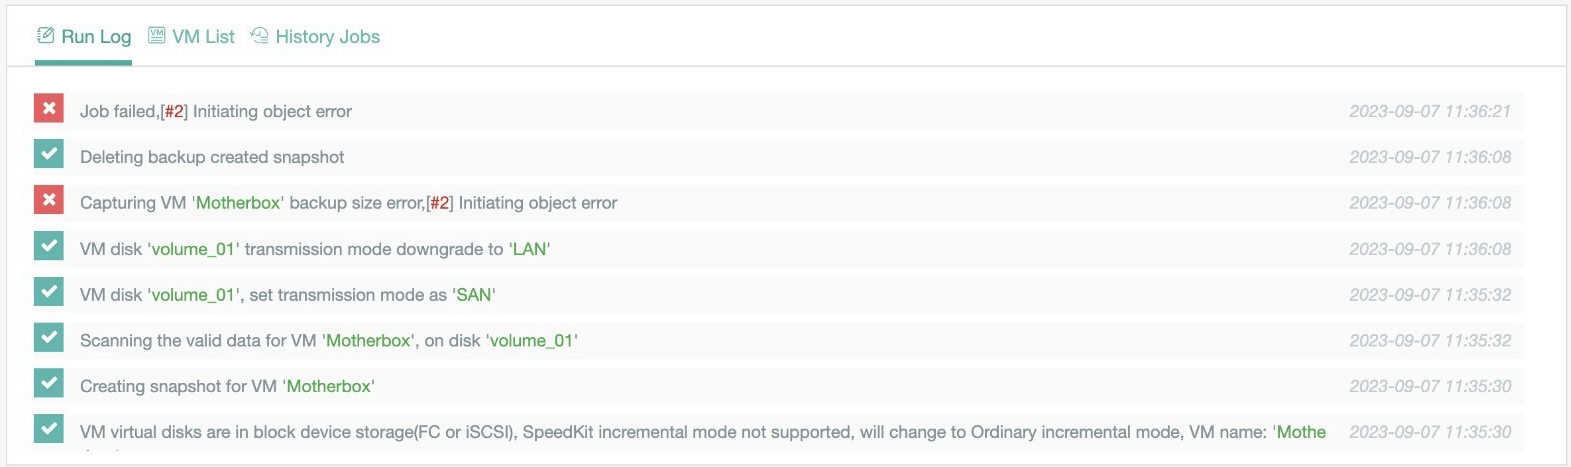Click green check beside 'Creating snapshot for VM'

(x=49, y=384)
